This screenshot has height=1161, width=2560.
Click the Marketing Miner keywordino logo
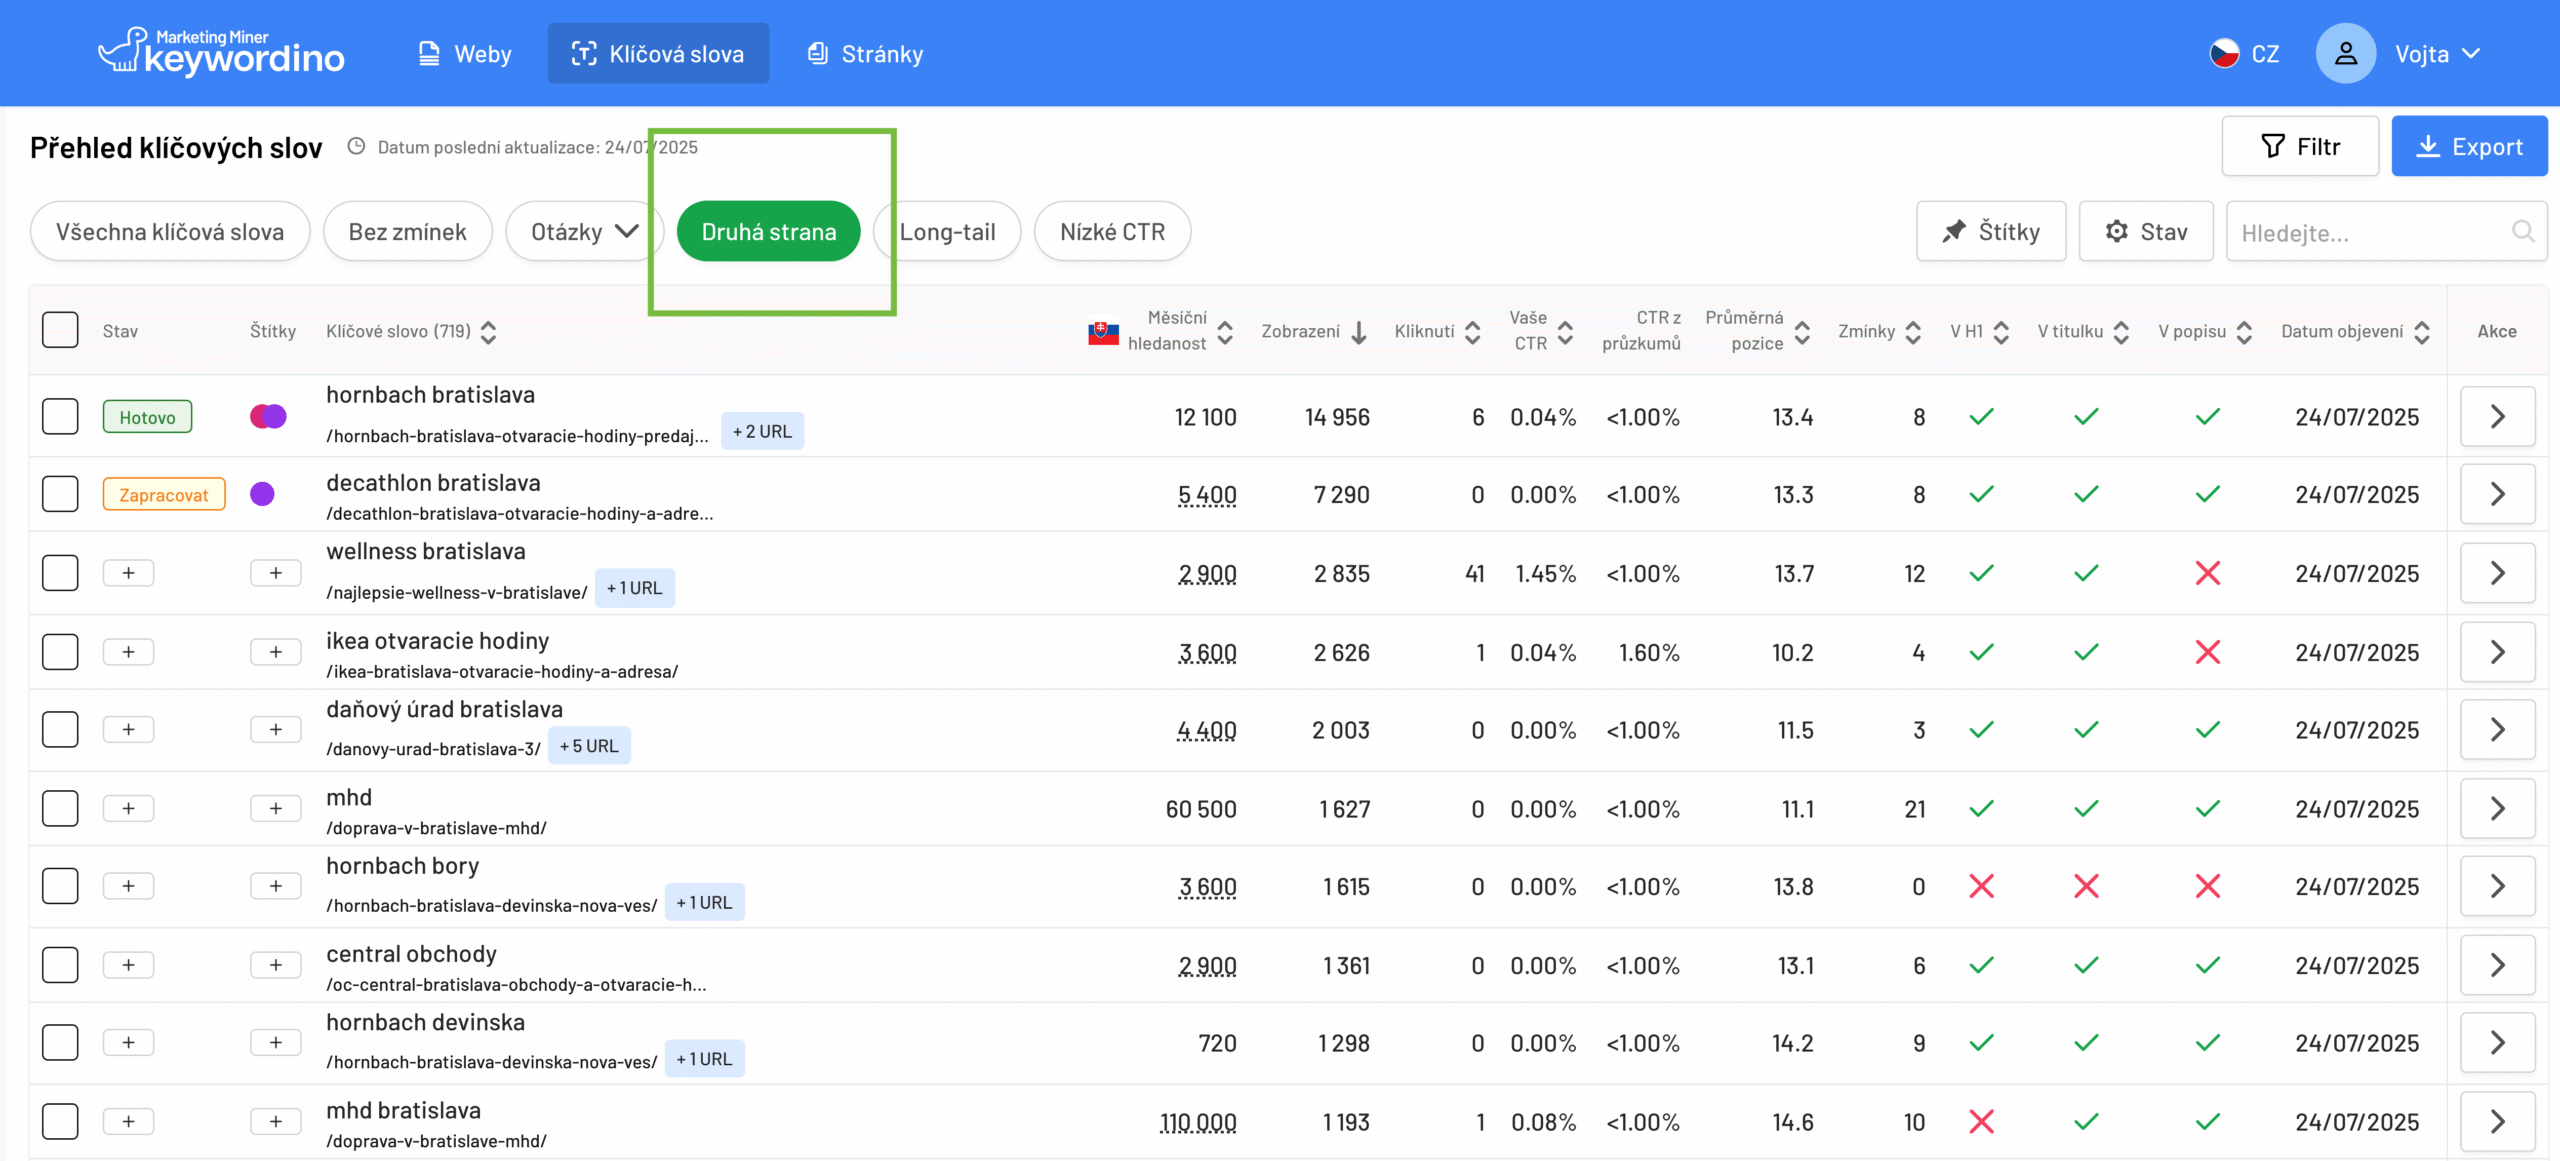(221, 52)
